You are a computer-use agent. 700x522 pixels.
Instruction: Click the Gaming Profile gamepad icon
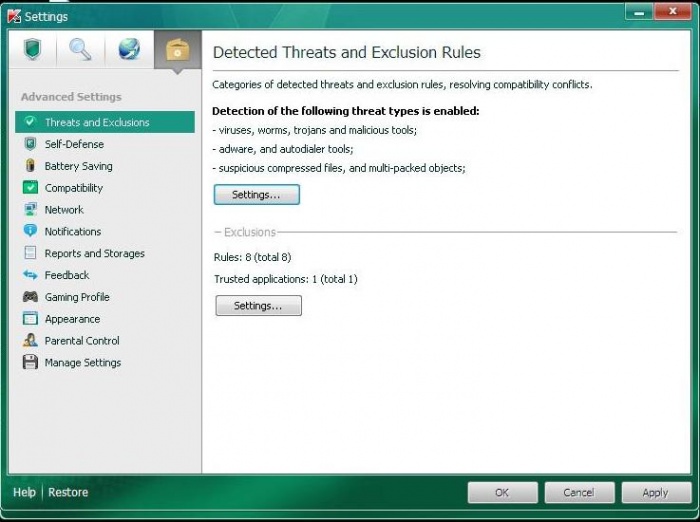coord(30,296)
